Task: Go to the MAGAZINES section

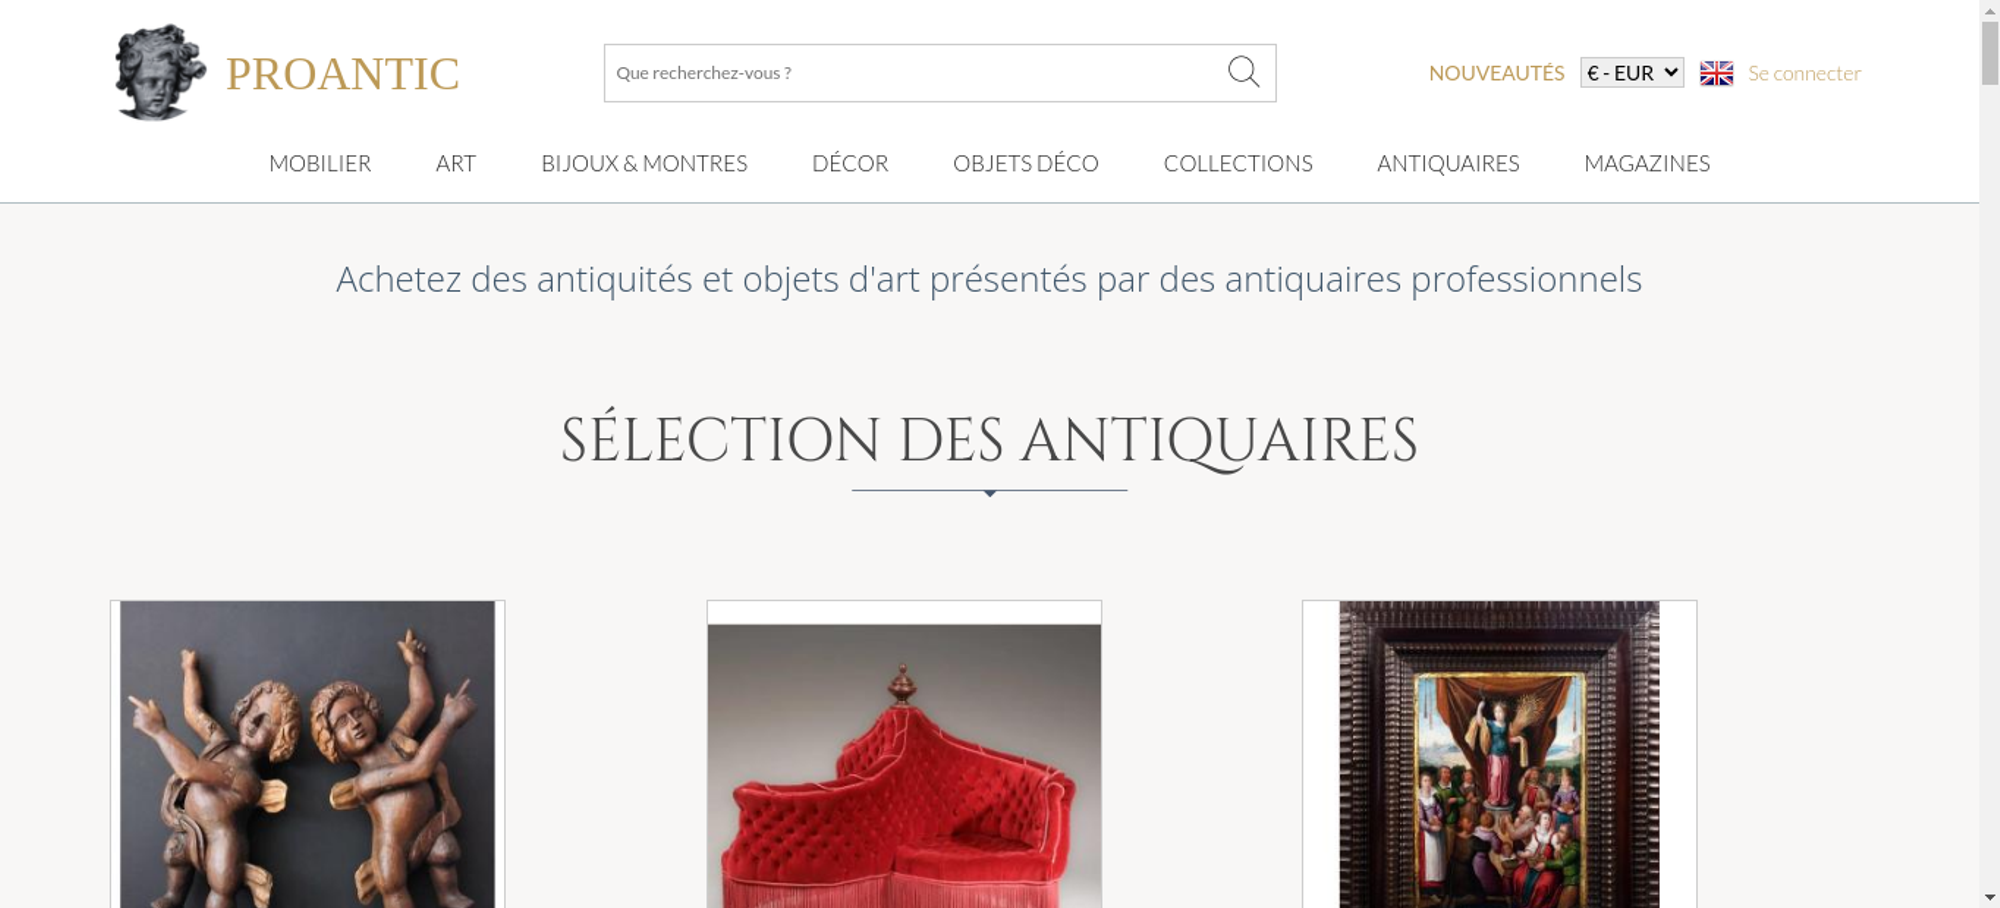Action: tap(1647, 163)
